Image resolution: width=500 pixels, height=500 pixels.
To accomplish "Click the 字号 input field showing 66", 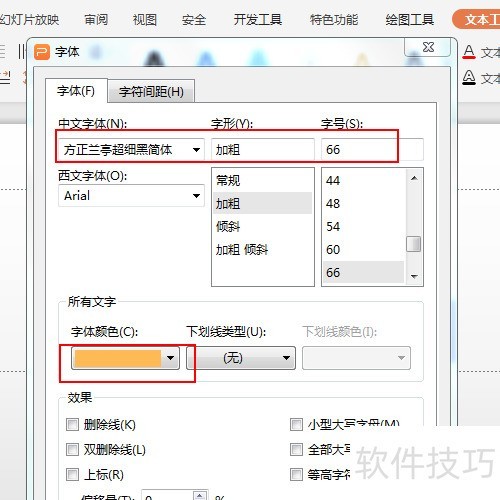I will click(x=372, y=149).
